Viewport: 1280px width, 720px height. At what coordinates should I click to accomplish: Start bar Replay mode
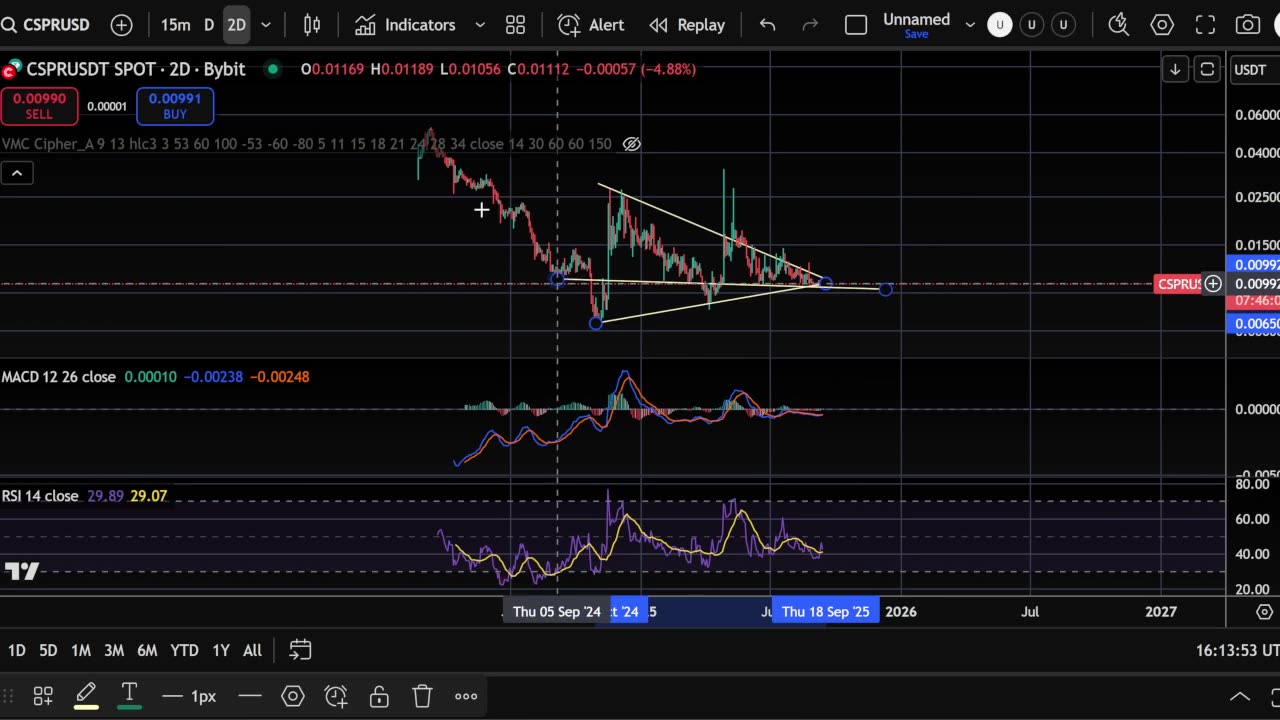(x=687, y=25)
